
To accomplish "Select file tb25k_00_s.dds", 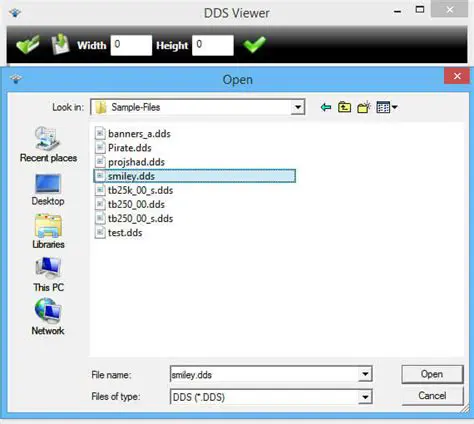I will (140, 190).
